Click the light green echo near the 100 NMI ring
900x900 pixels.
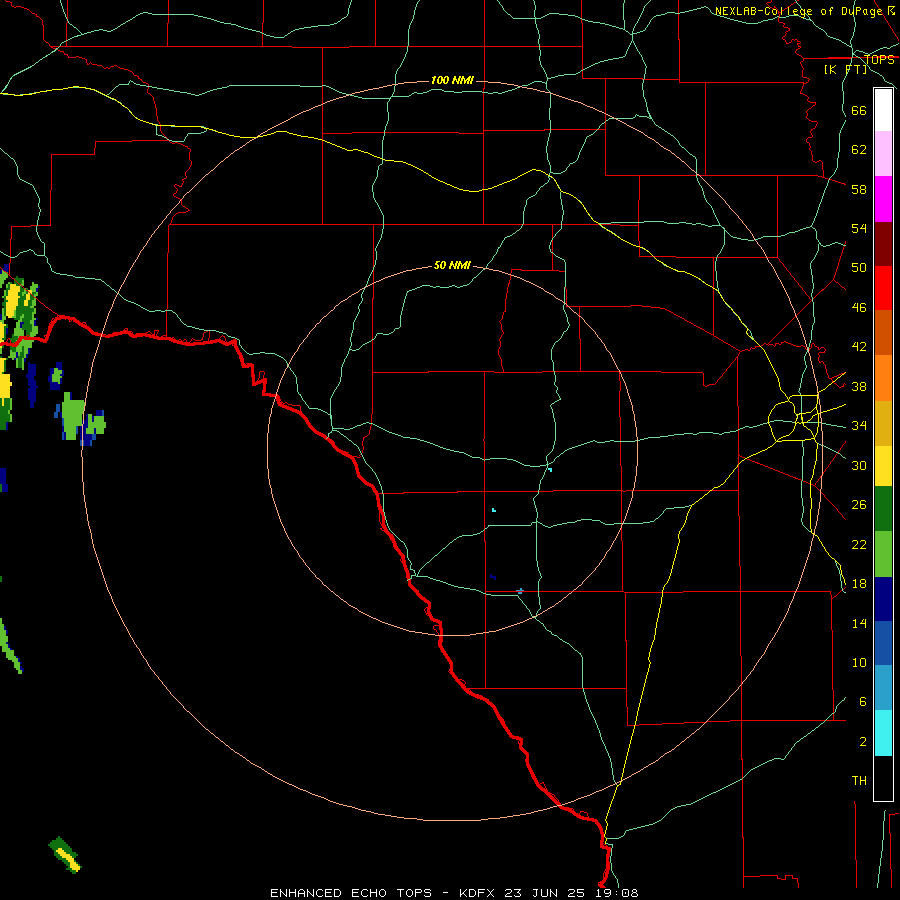73,415
